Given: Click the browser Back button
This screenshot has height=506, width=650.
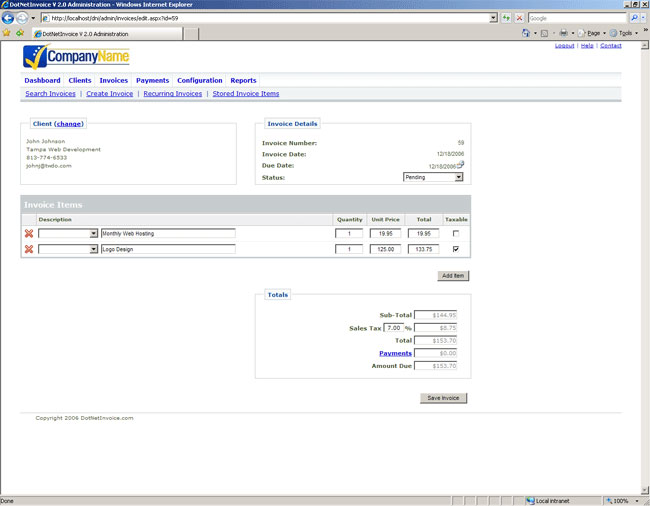Looking at the screenshot, I should (9, 18).
